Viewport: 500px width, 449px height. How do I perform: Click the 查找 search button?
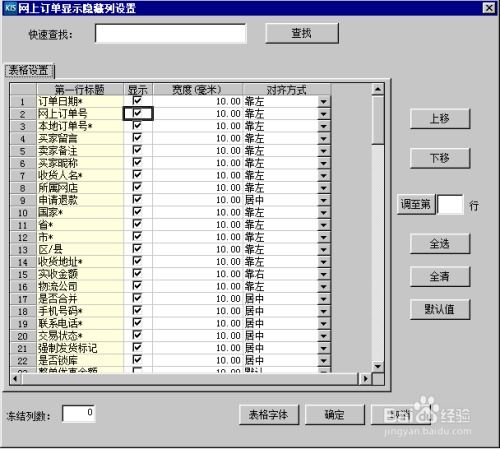point(302,33)
